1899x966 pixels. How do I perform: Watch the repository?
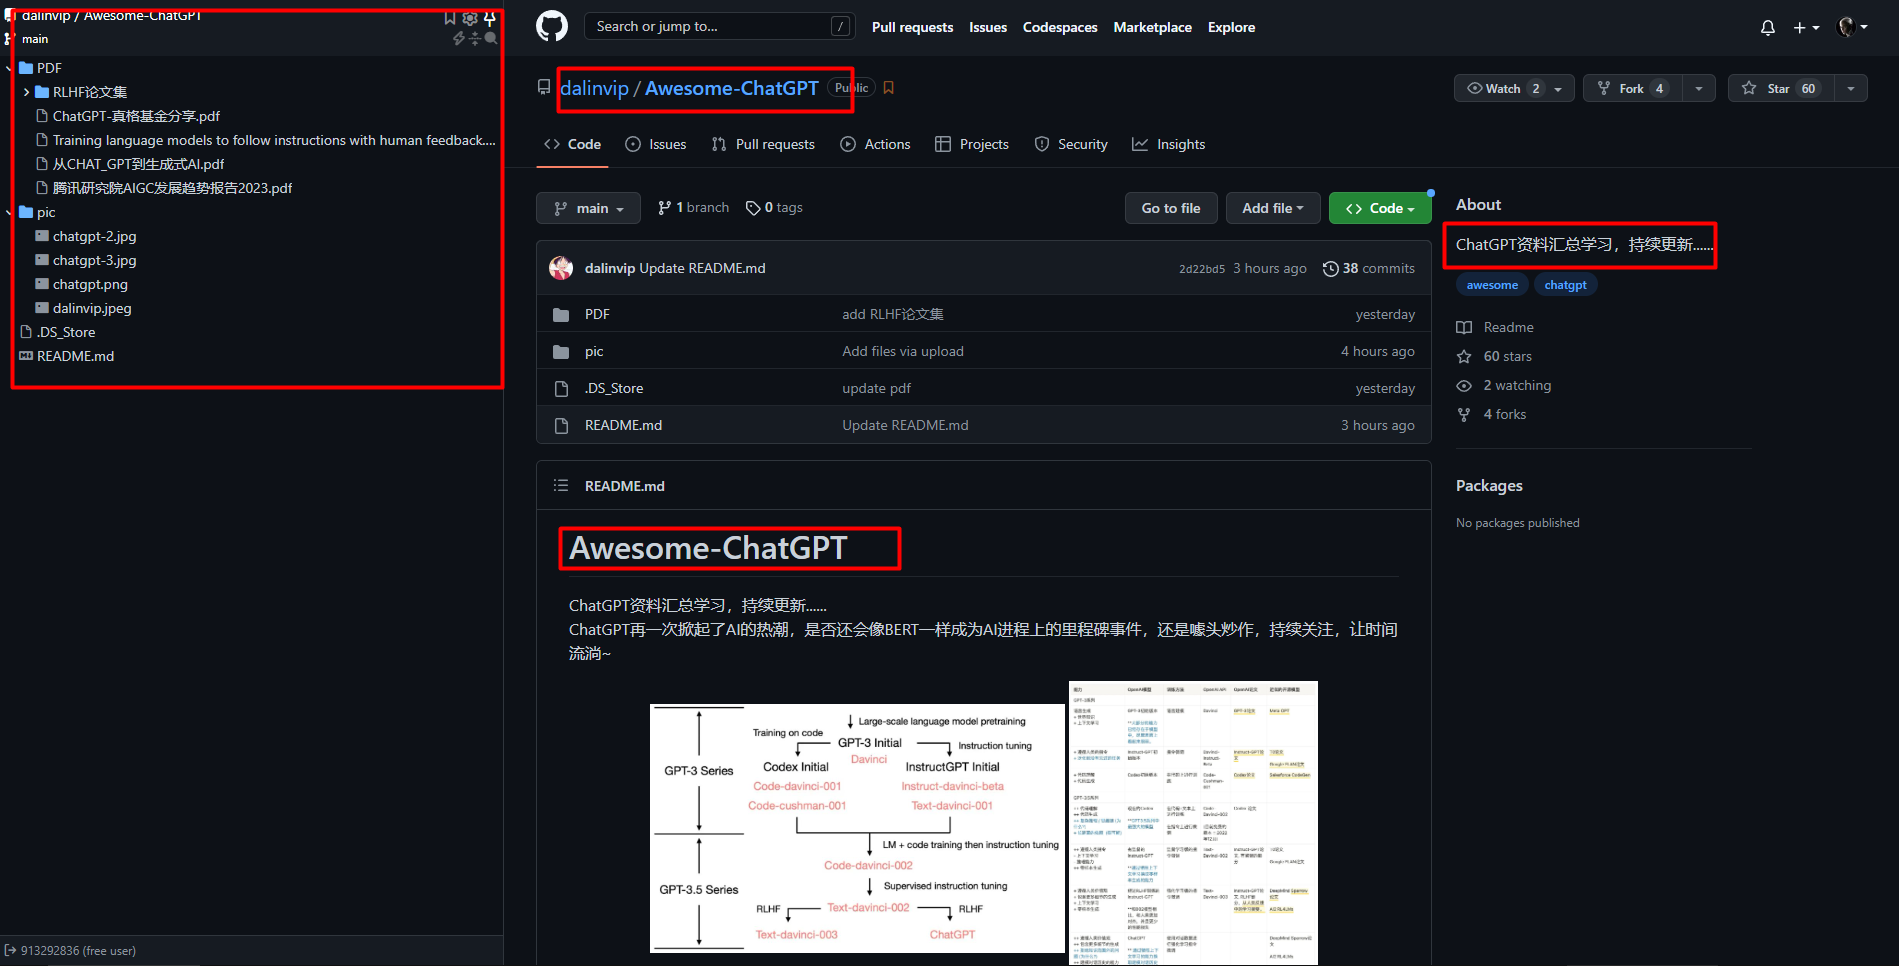pyautogui.click(x=1514, y=88)
